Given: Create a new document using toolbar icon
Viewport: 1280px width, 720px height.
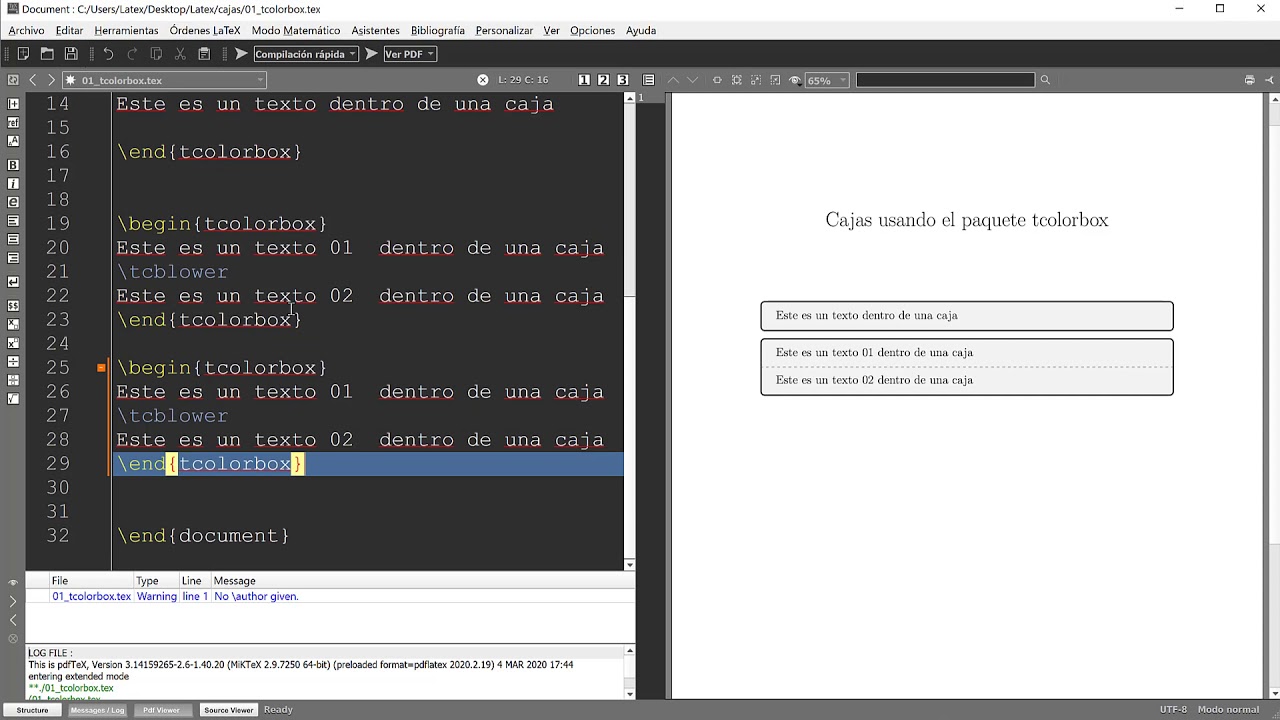Looking at the screenshot, I should [22, 54].
